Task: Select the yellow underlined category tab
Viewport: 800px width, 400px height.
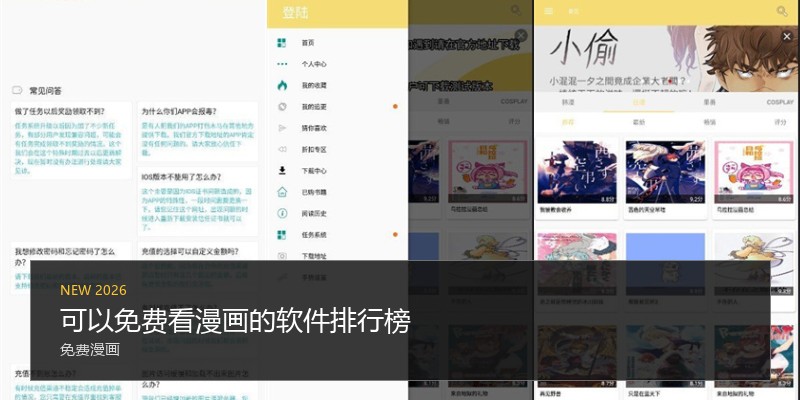Action: tap(639, 102)
